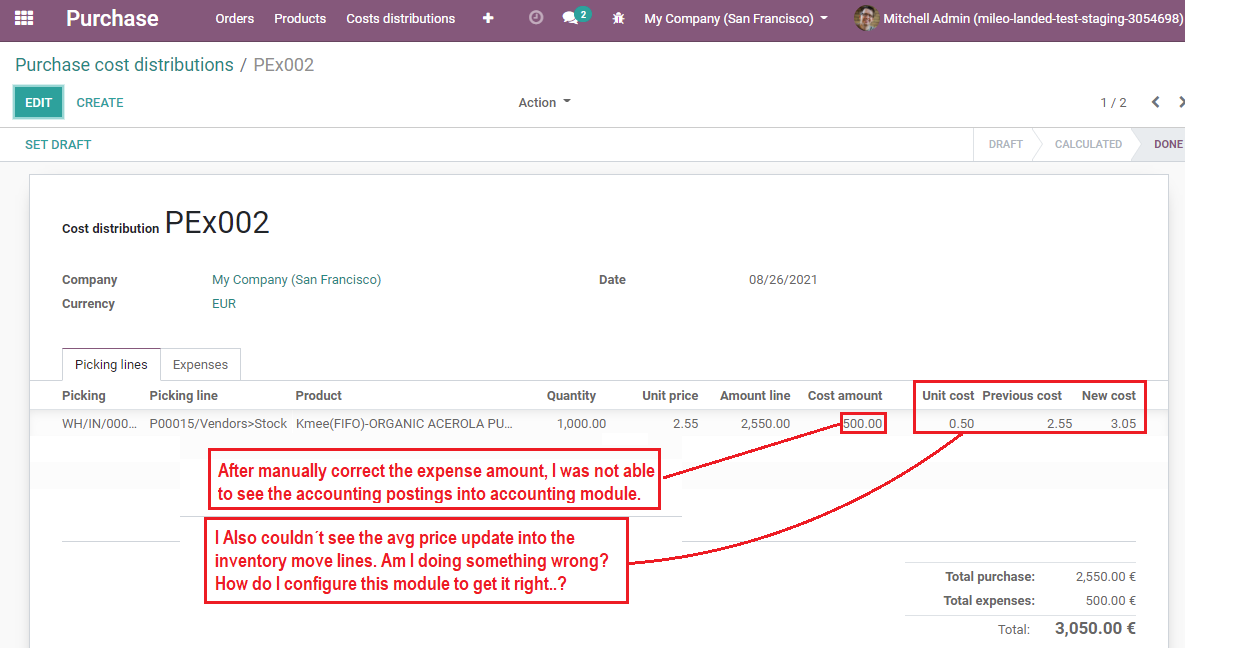Click the next record arrow
Screen dimensions: 1246x648
point(1182,102)
